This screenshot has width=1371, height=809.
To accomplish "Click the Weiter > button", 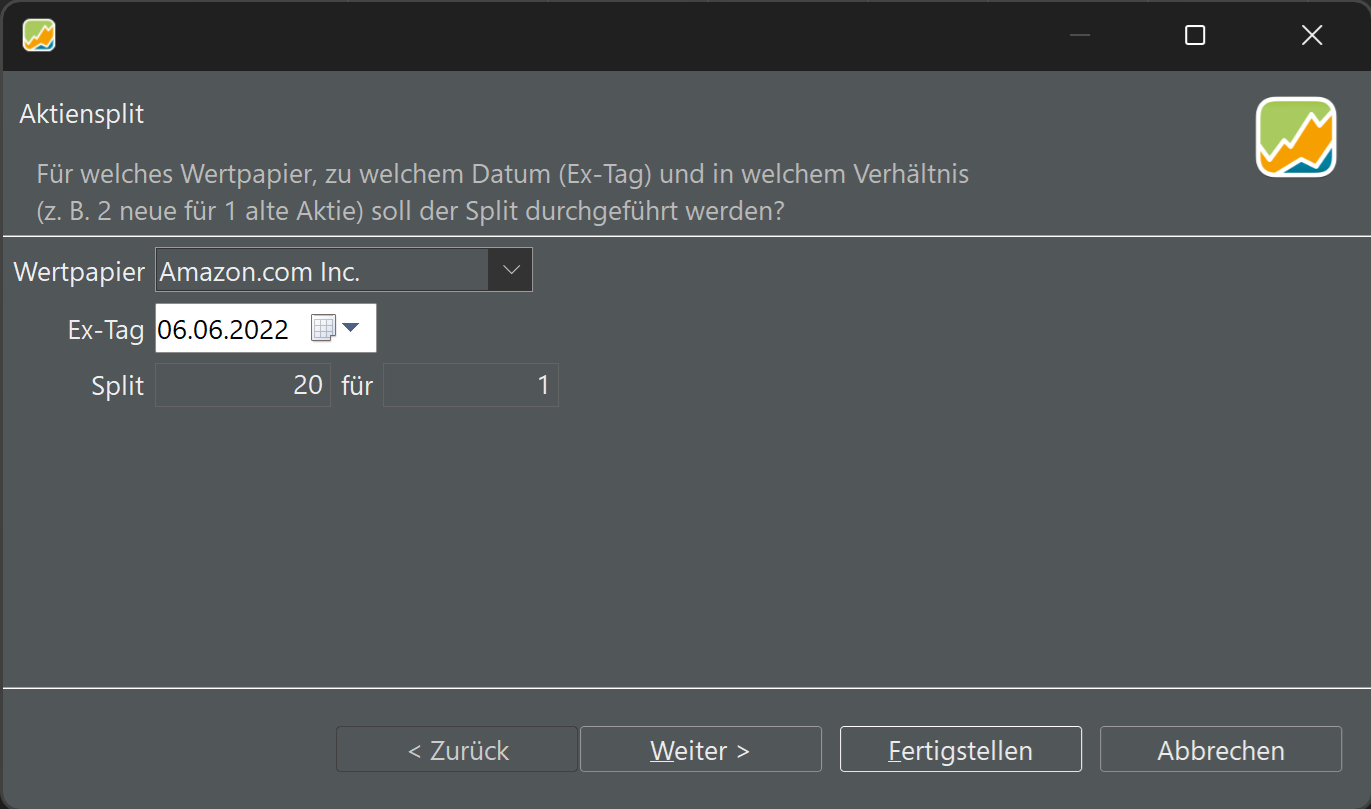I will (700, 749).
